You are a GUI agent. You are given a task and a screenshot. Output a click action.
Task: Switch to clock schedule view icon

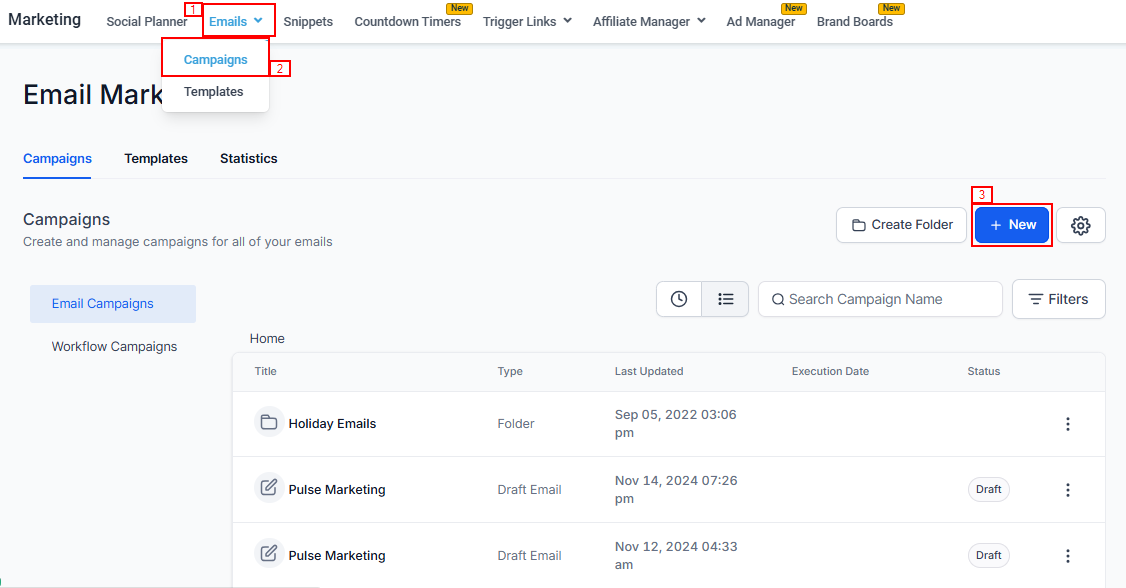pyautogui.click(x=679, y=299)
